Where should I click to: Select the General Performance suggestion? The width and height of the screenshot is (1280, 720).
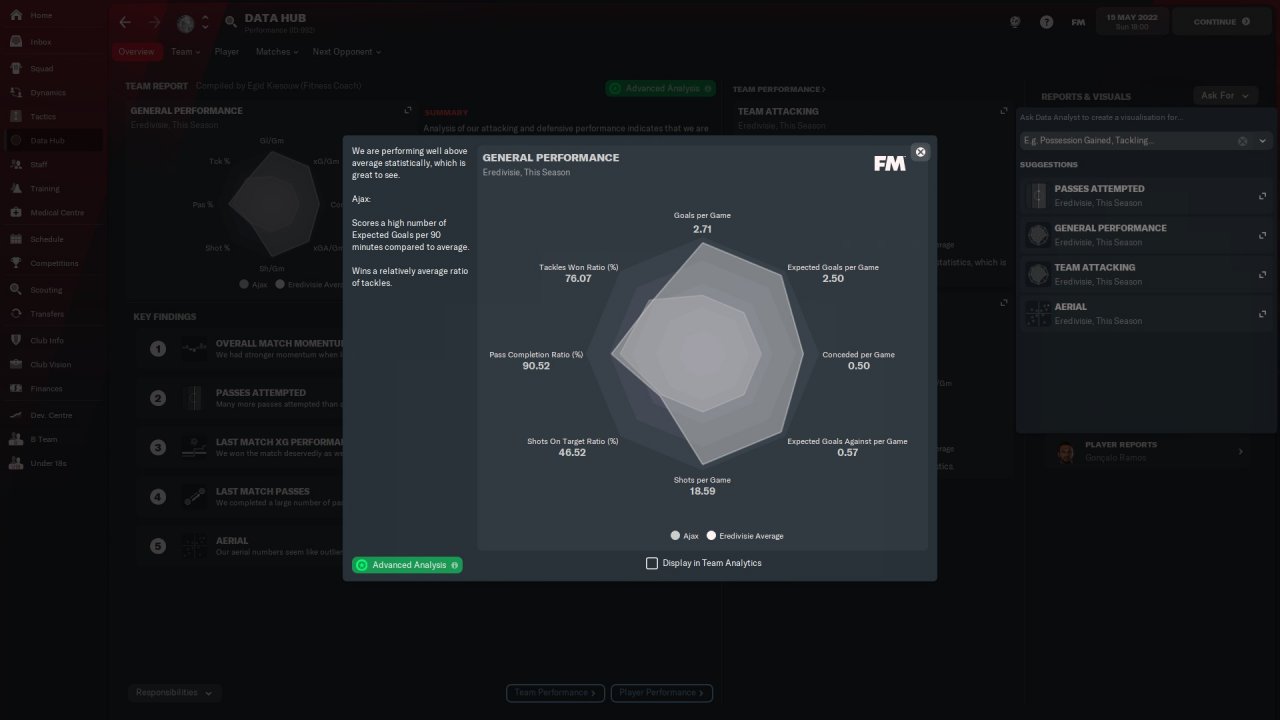(x=1145, y=235)
